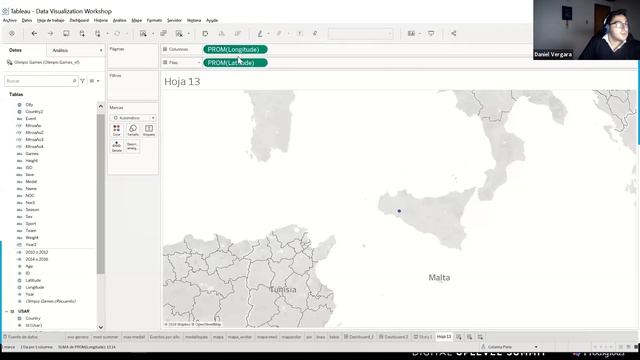Select the Country2 field in Tablas
This screenshot has height=360, width=640.
point(34,111)
